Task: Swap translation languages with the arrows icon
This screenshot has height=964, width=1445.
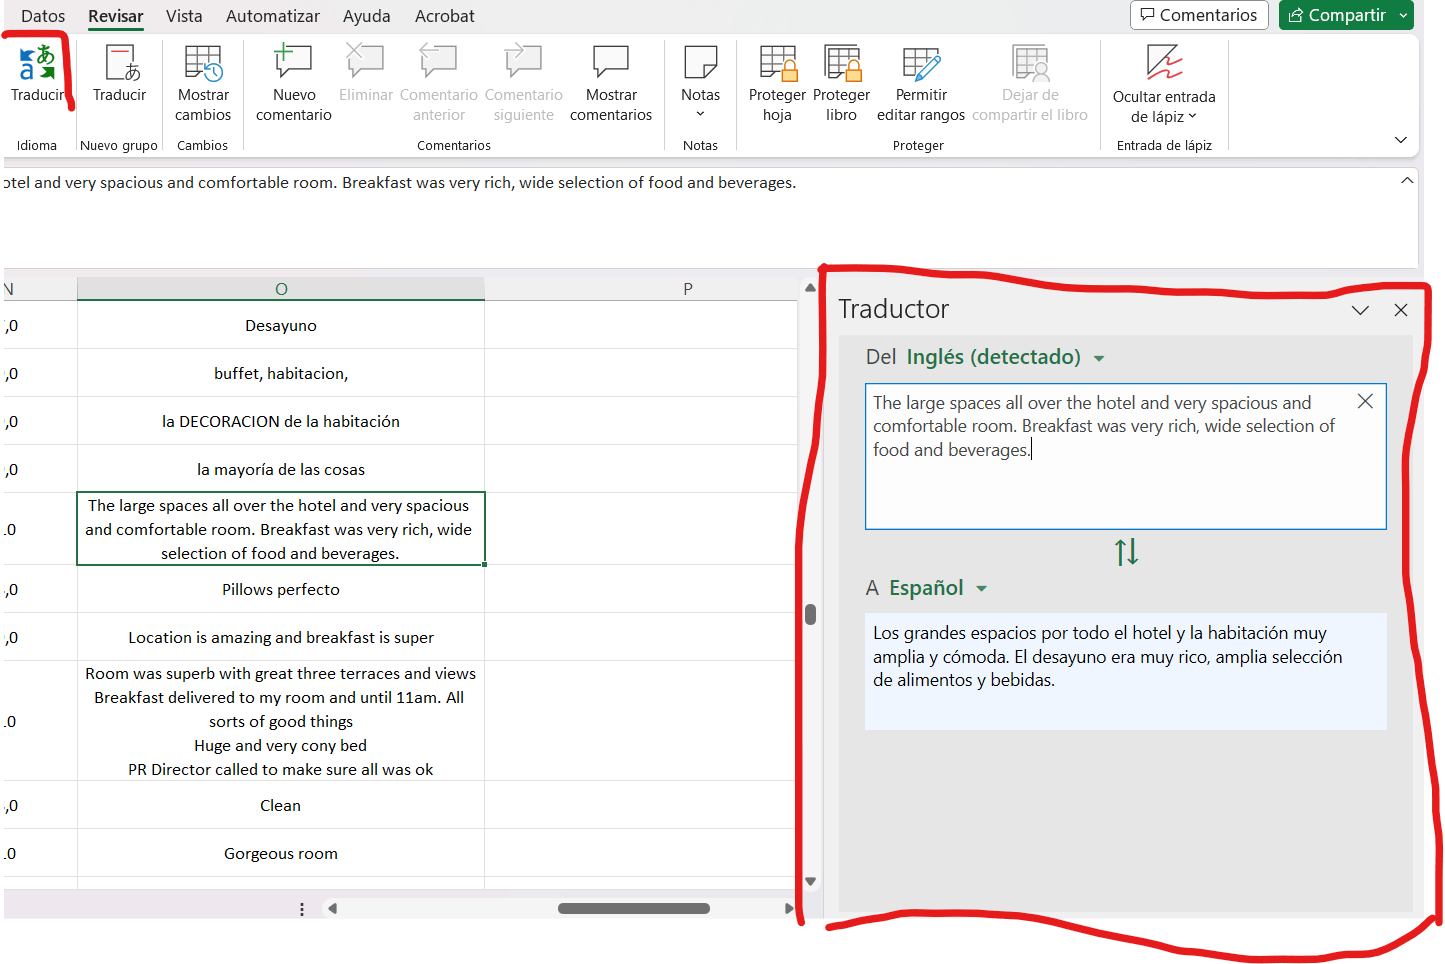Action: pyautogui.click(x=1126, y=551)
